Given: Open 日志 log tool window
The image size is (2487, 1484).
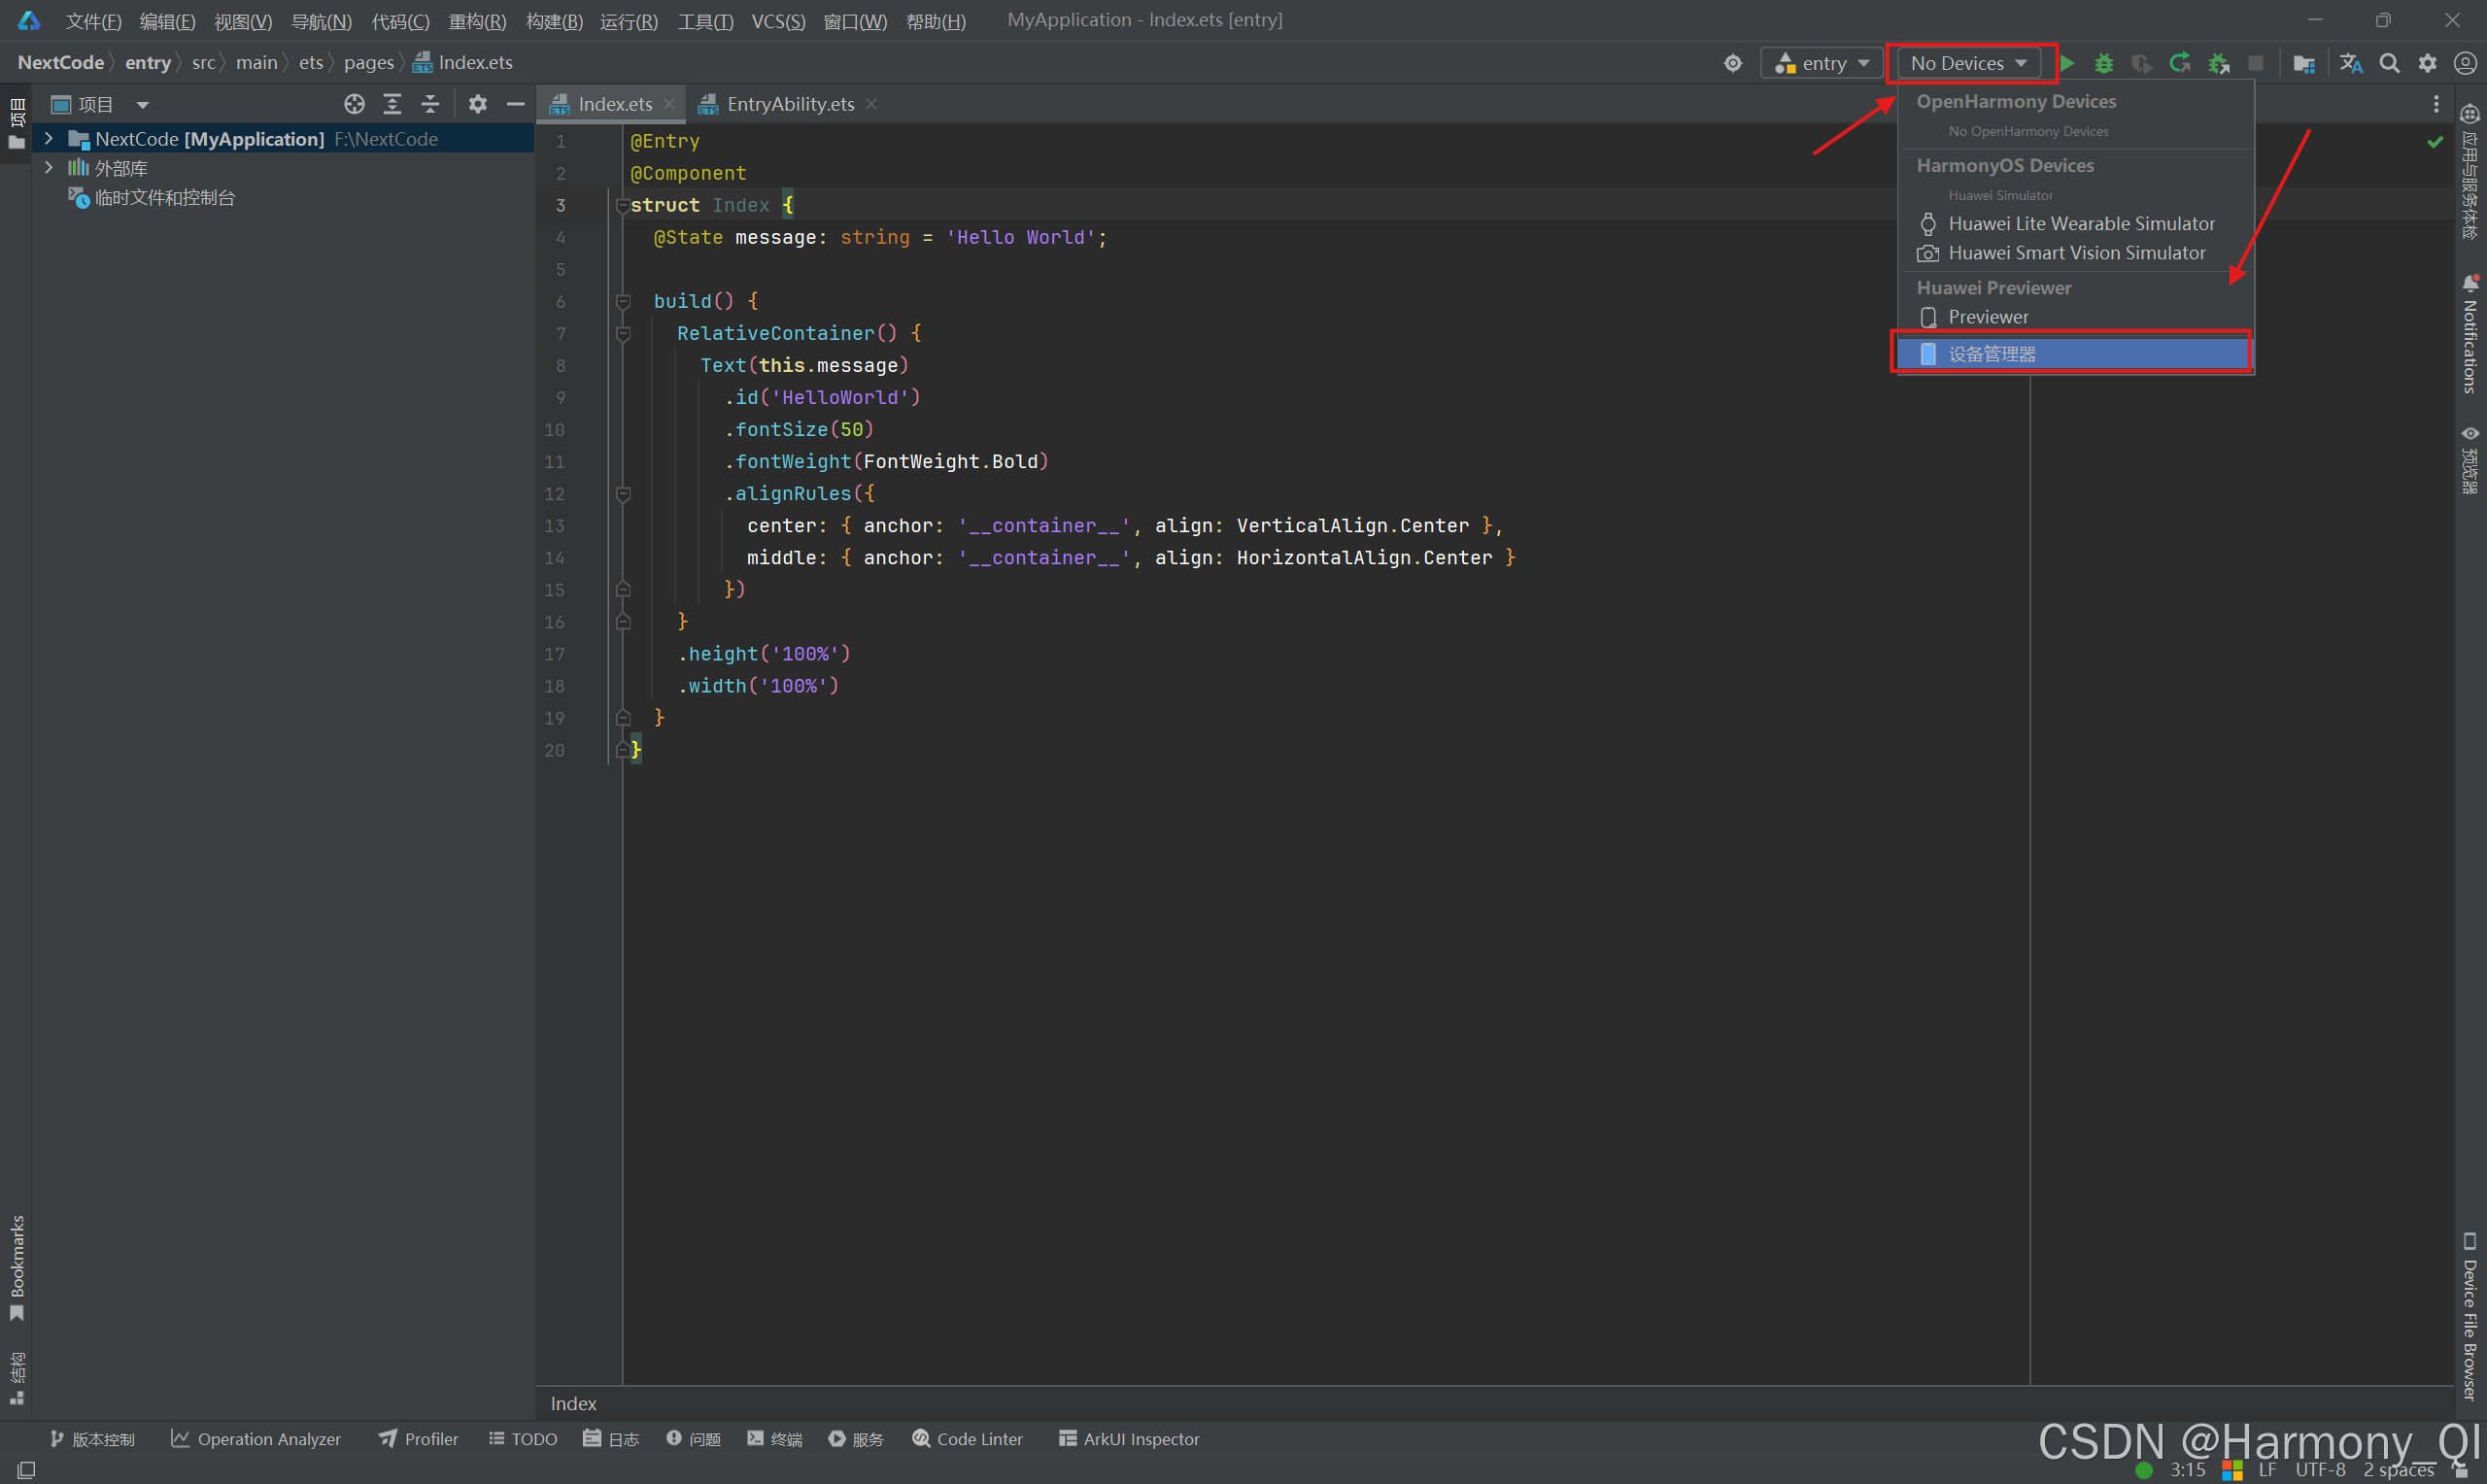Looking at the screenshot, I should 611,1439.
